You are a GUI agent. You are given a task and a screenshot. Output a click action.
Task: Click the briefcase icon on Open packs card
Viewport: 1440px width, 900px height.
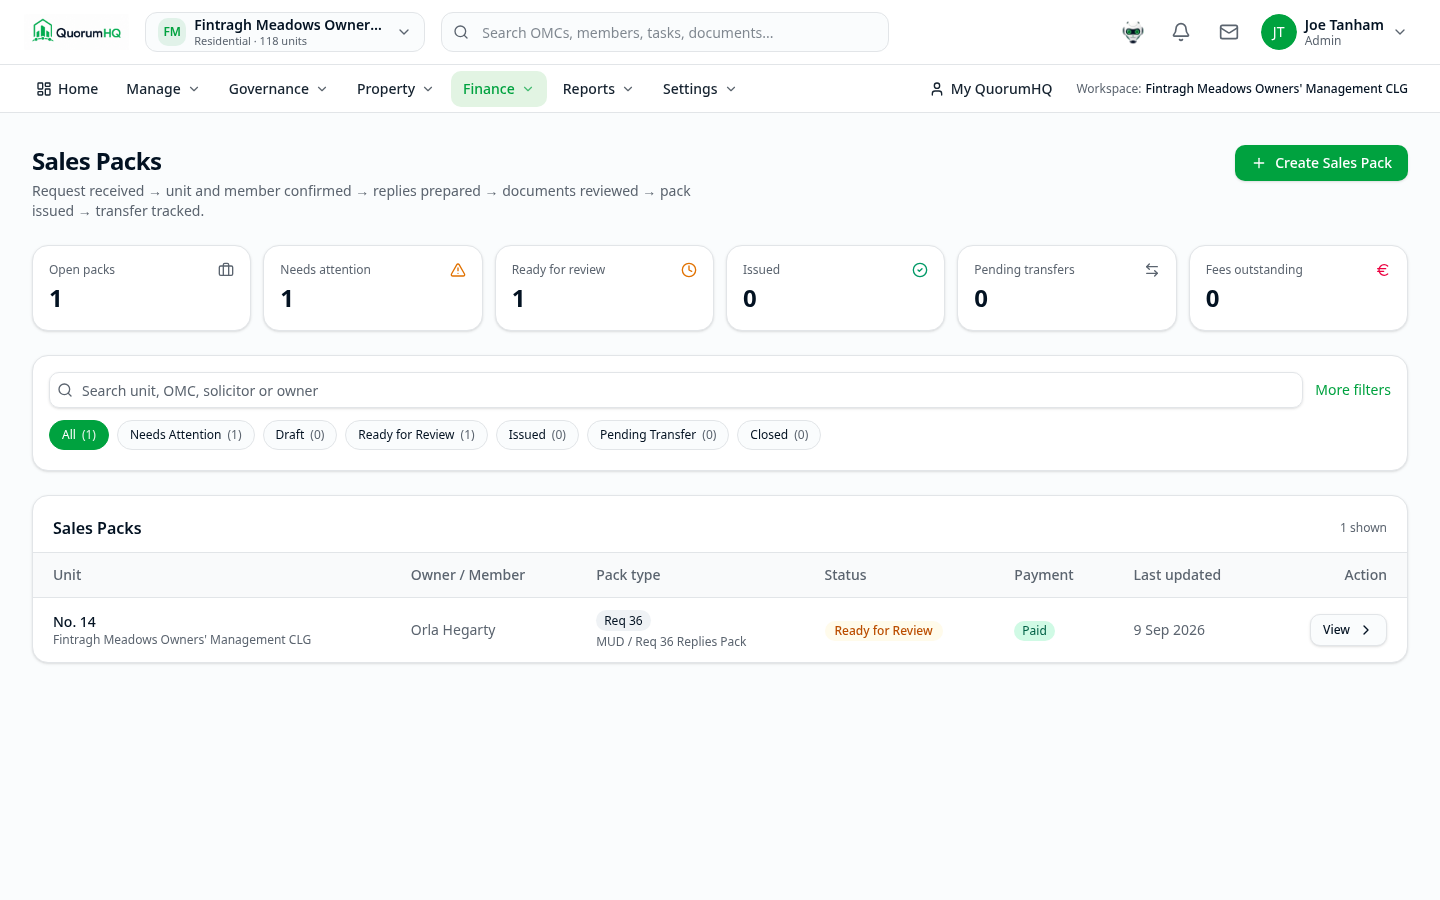point(226,270)
